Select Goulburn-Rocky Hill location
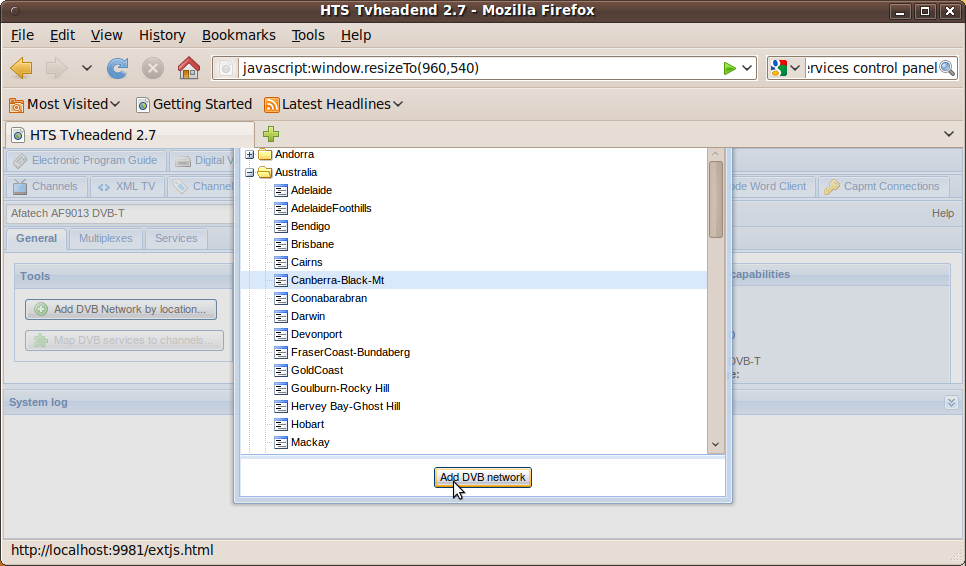 340,389
